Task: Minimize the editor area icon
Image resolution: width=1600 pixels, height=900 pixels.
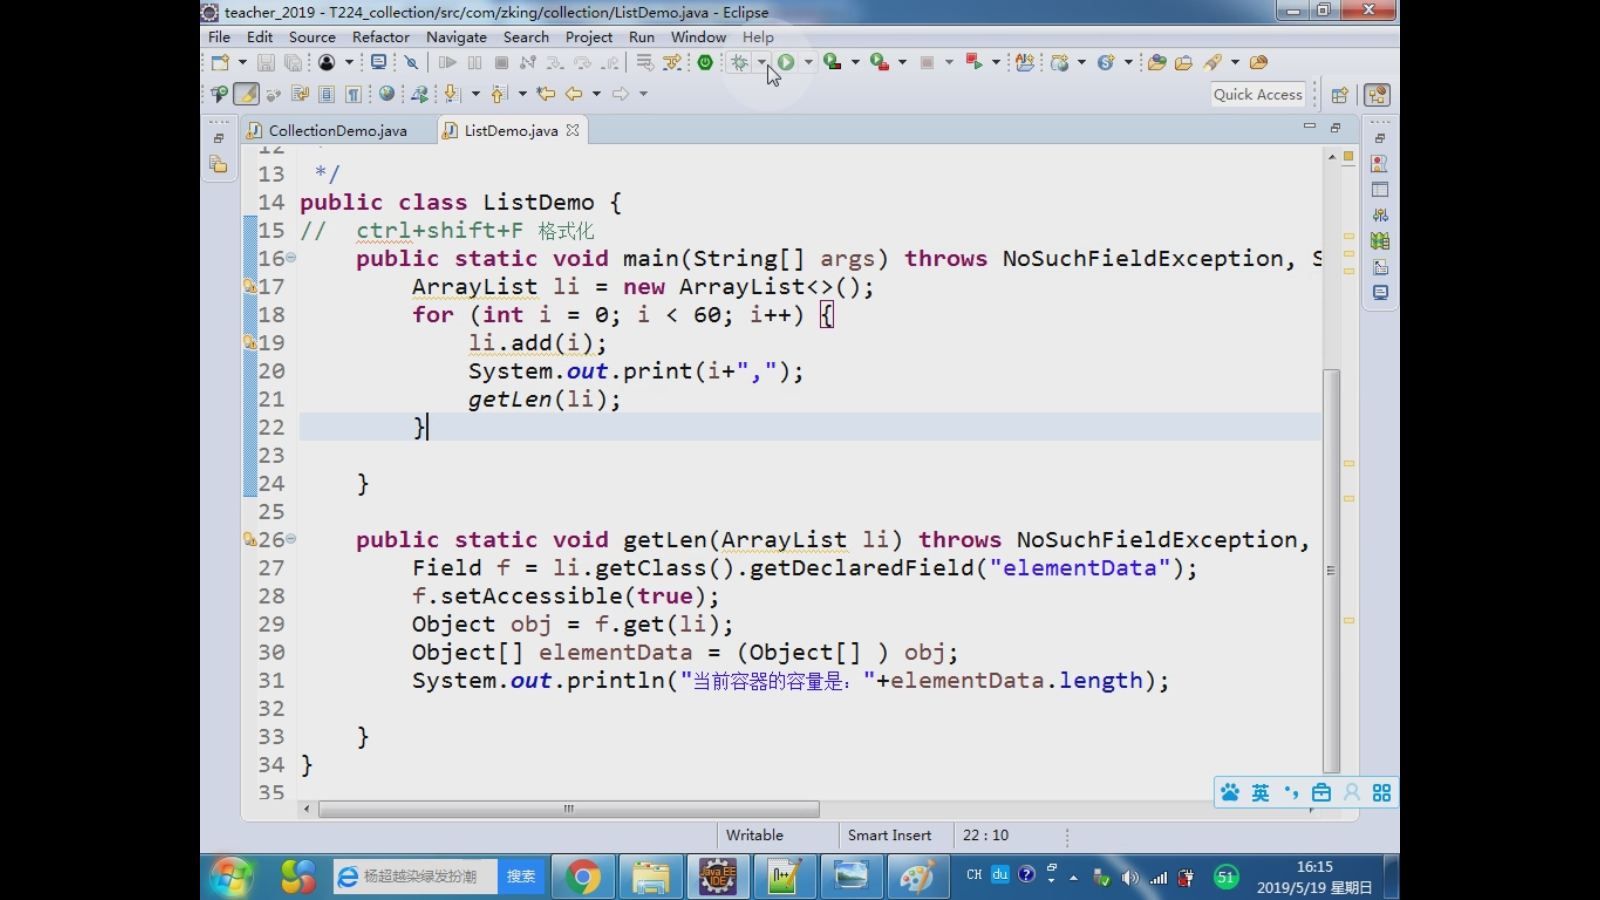Action: [x=1309, y=127]
